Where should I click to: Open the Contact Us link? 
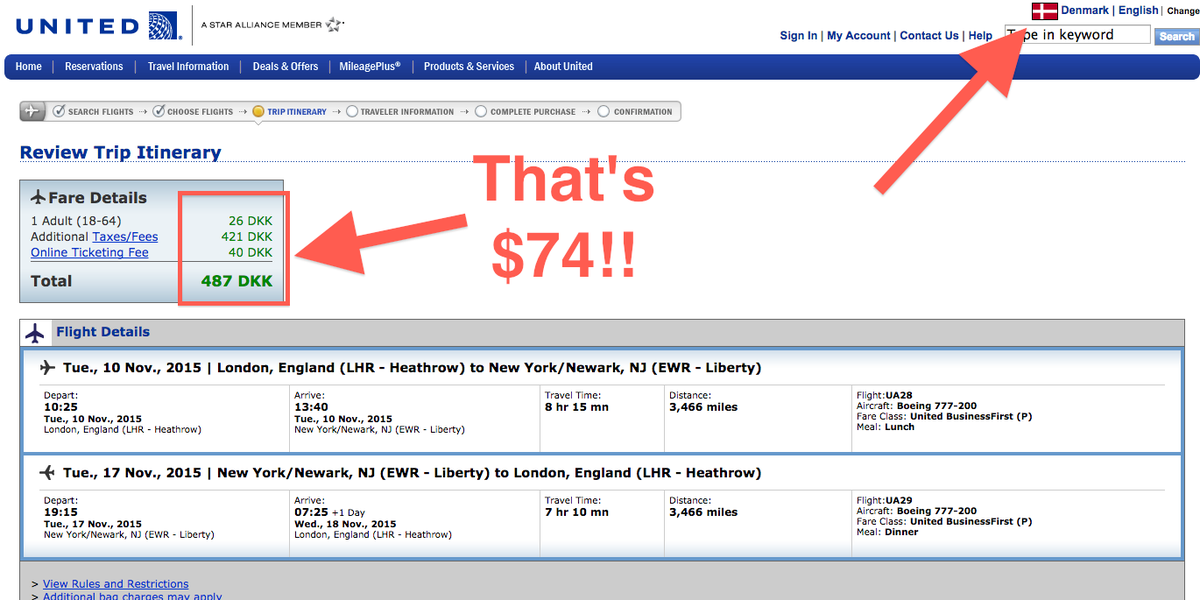pyautogui.click(x=929, y=36)
